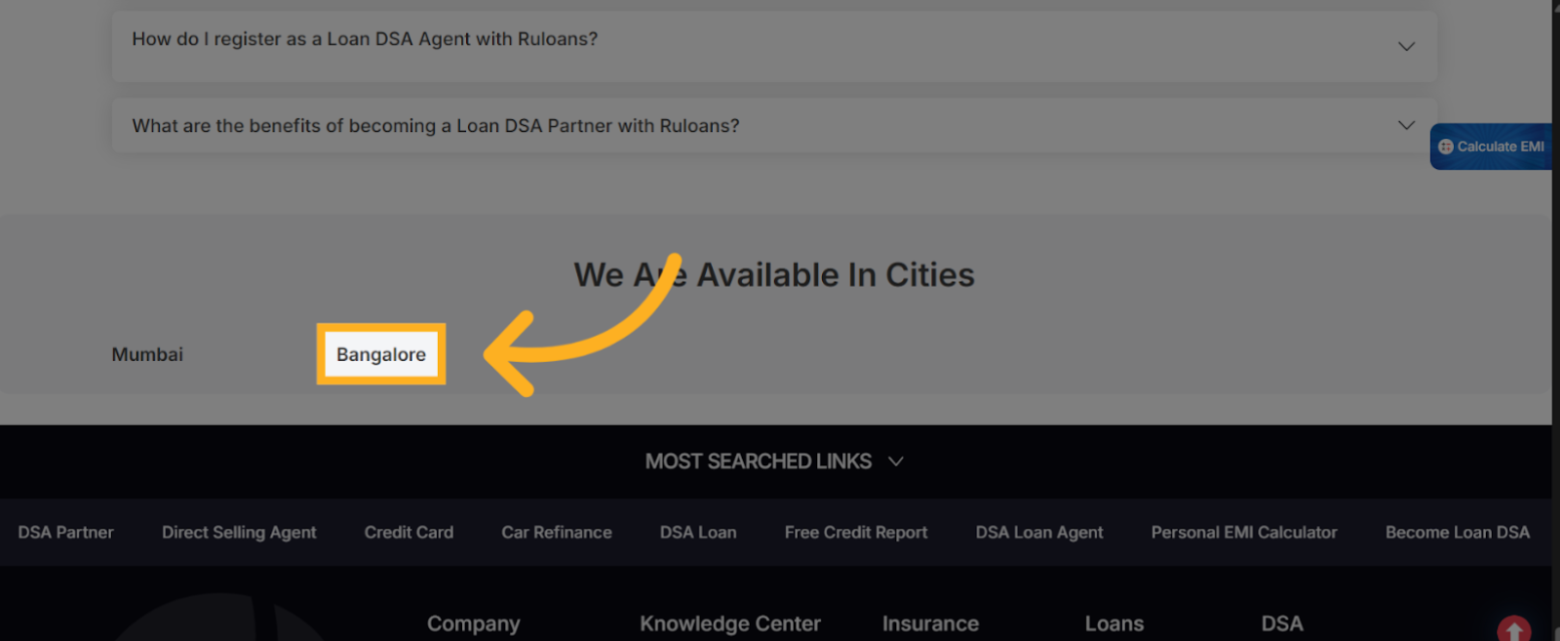Go to the Credit Card link
The width and height of the screenshot is (1560, 641).
click(x=408, y=532)
